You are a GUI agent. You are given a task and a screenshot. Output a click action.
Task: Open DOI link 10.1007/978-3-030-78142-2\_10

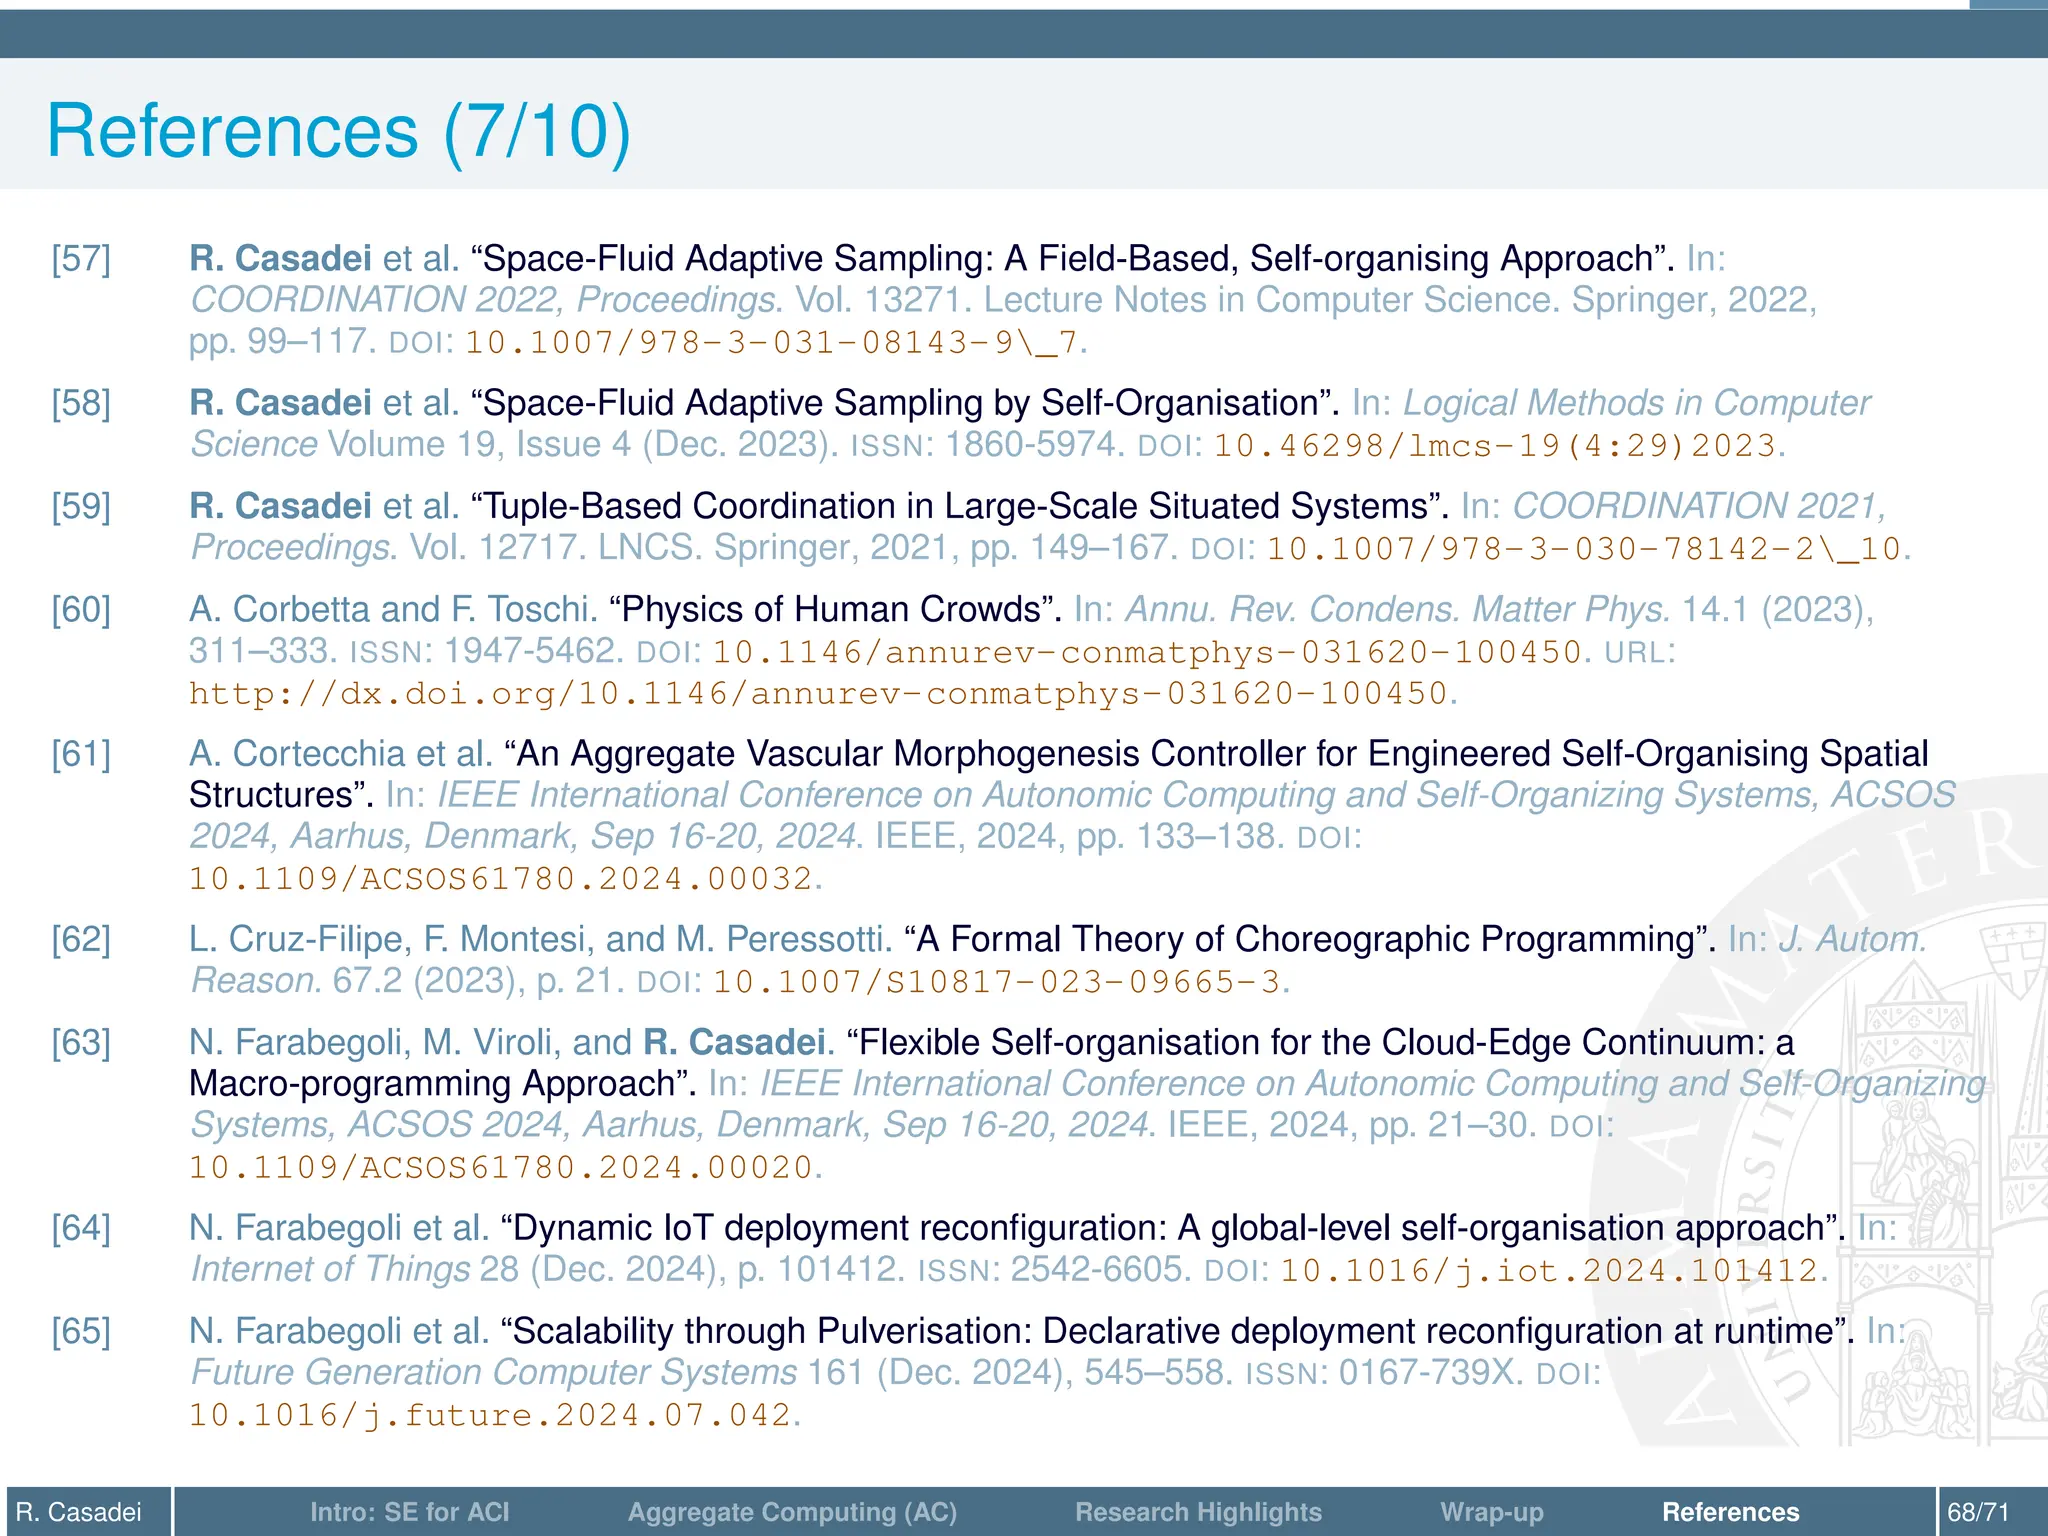[x=1584, y=548]
